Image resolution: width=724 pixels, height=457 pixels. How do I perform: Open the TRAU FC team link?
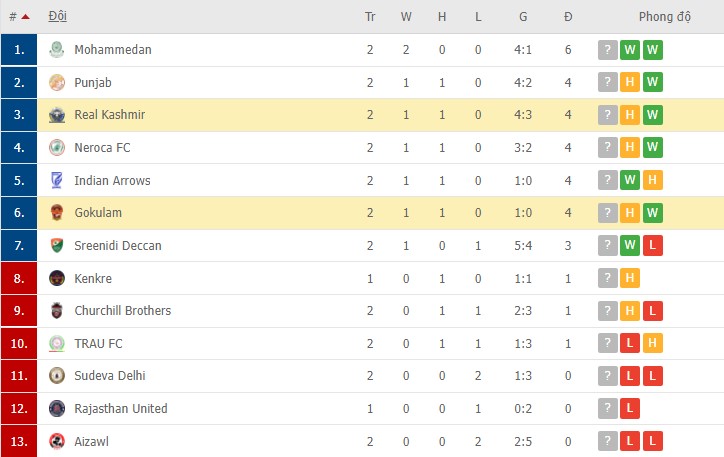click(98, 343)
